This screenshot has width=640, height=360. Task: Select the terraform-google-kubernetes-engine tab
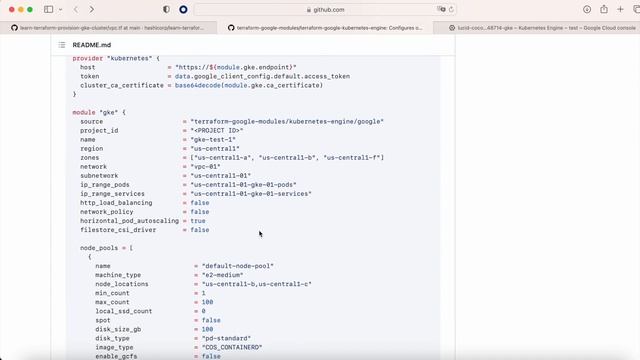(x=325, y=28)
